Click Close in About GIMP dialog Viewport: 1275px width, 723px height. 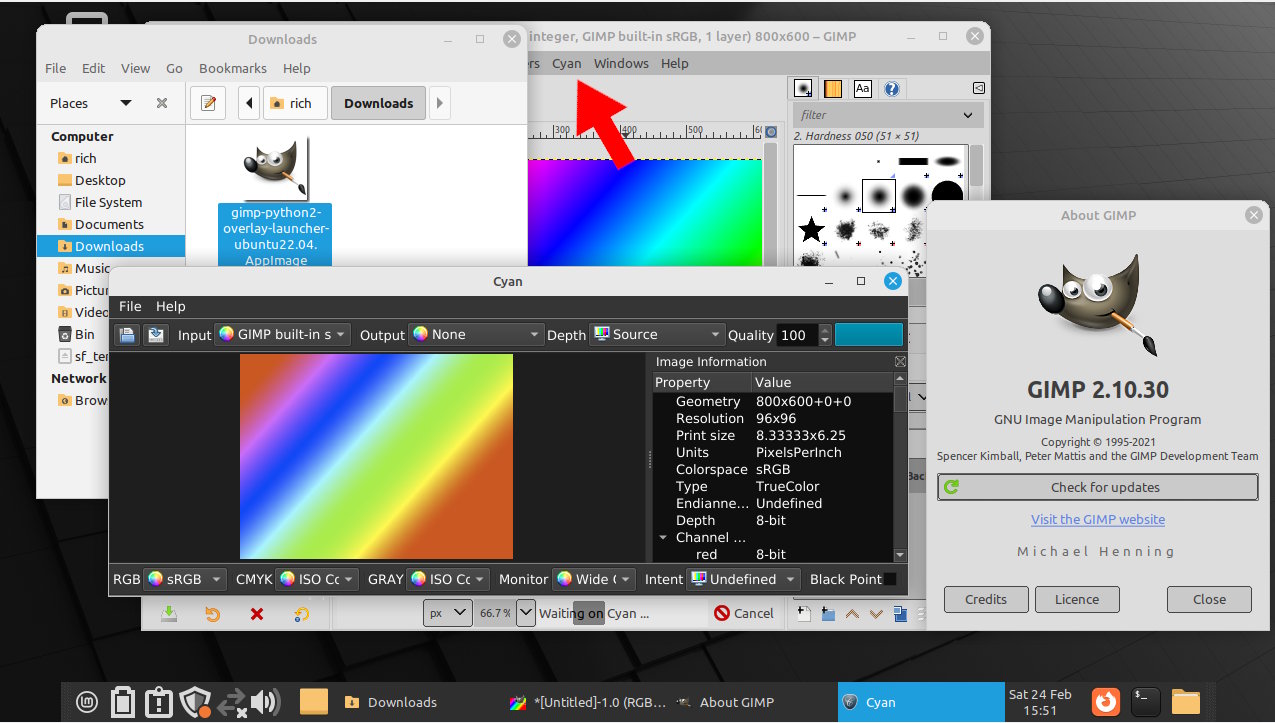coord(1209,599)
